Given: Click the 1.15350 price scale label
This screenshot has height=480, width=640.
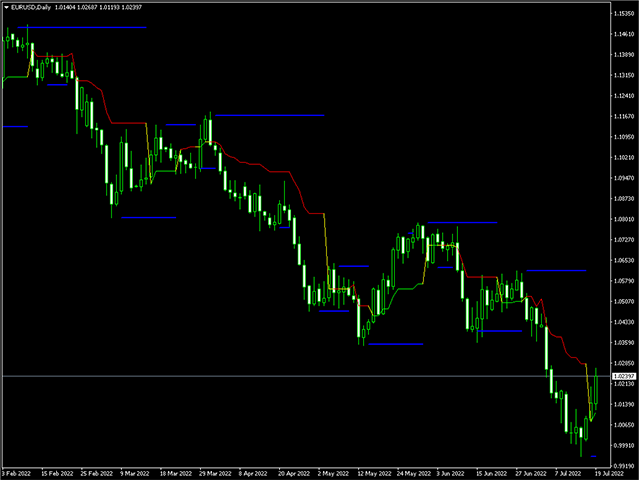Looking at the screenshot, I should (x=624, y=14).
